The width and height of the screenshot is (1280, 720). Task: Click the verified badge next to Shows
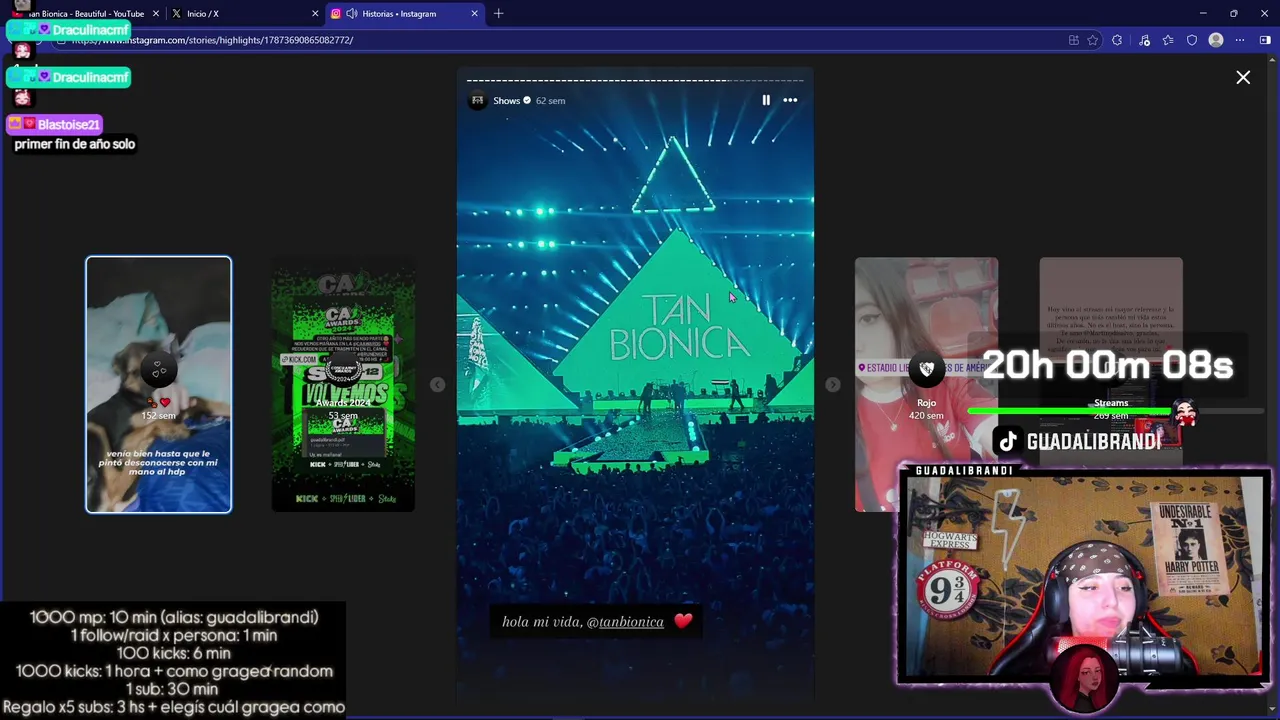click(527, 101)
